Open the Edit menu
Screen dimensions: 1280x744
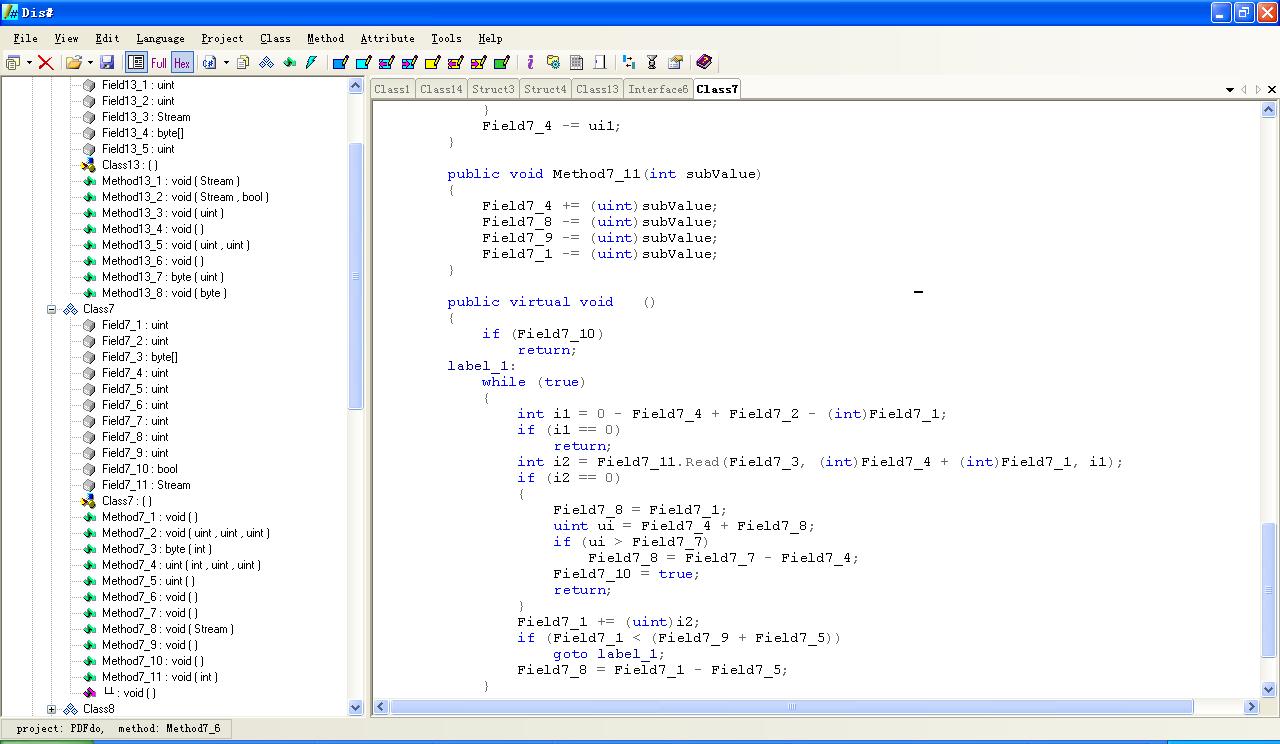click(x=107, y=38)
